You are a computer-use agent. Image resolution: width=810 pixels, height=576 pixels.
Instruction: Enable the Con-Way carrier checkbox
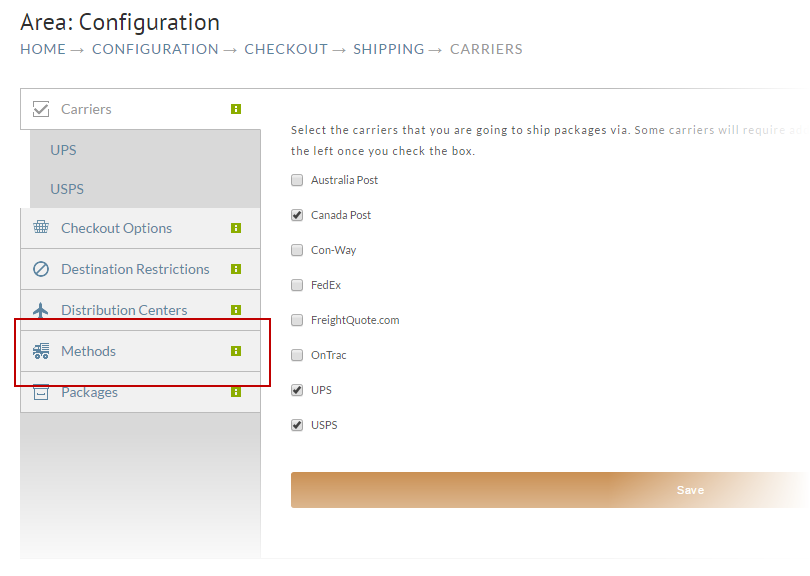297,250
